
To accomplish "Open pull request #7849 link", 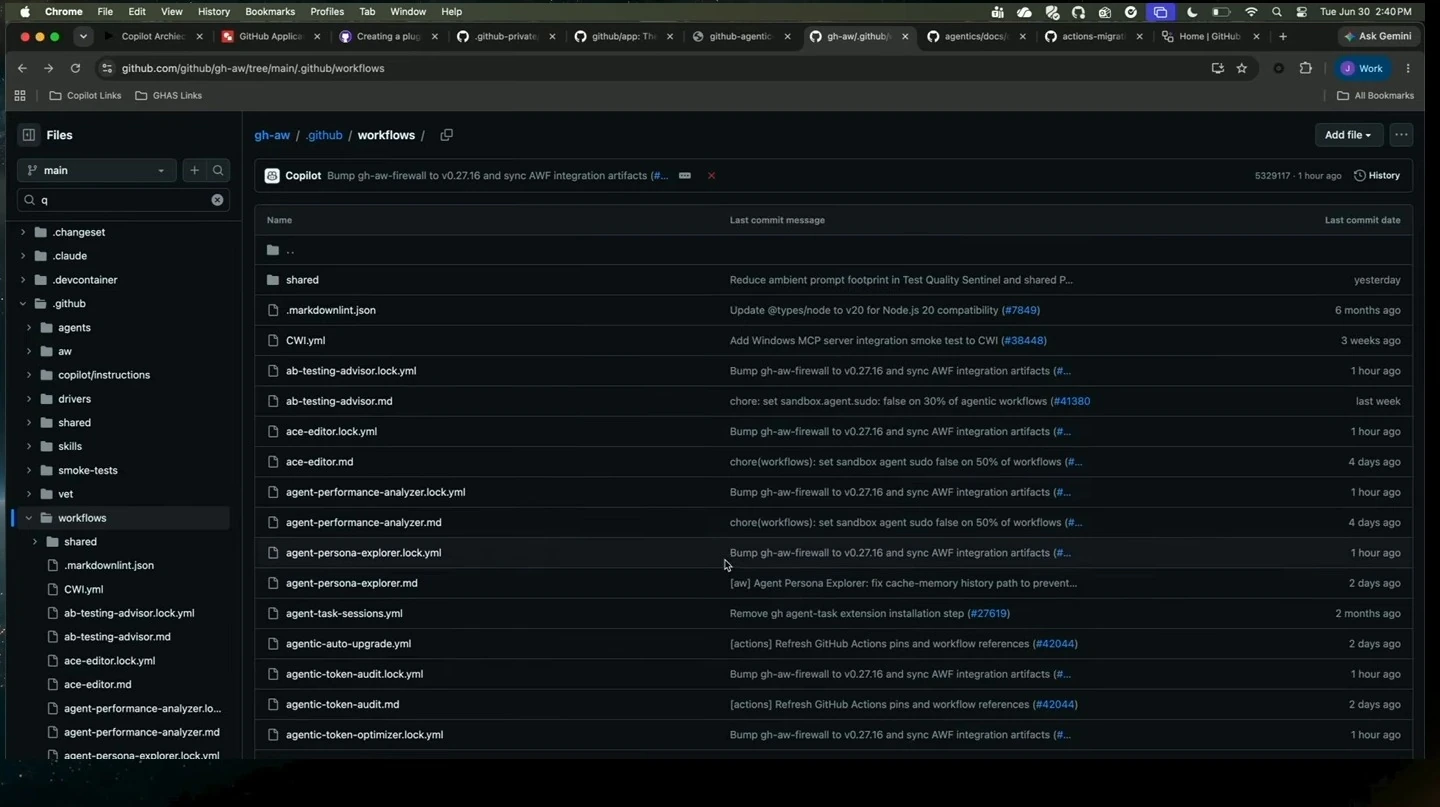I will tap(1020, 310).
